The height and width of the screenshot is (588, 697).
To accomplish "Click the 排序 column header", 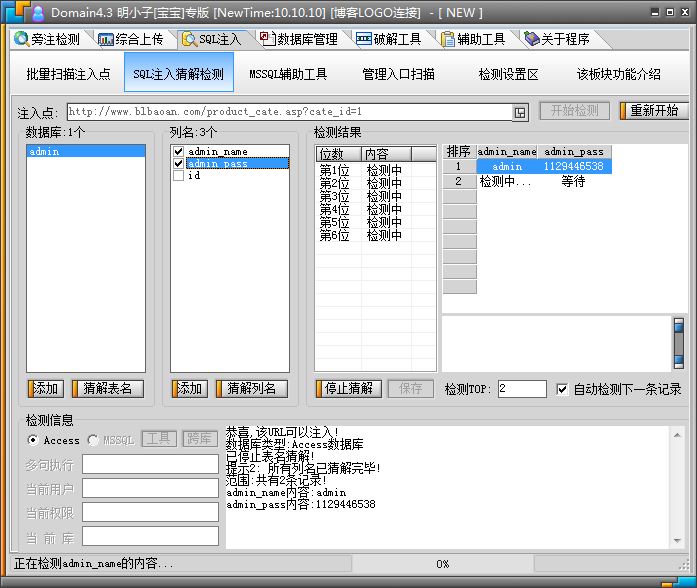I will [459, 152].
